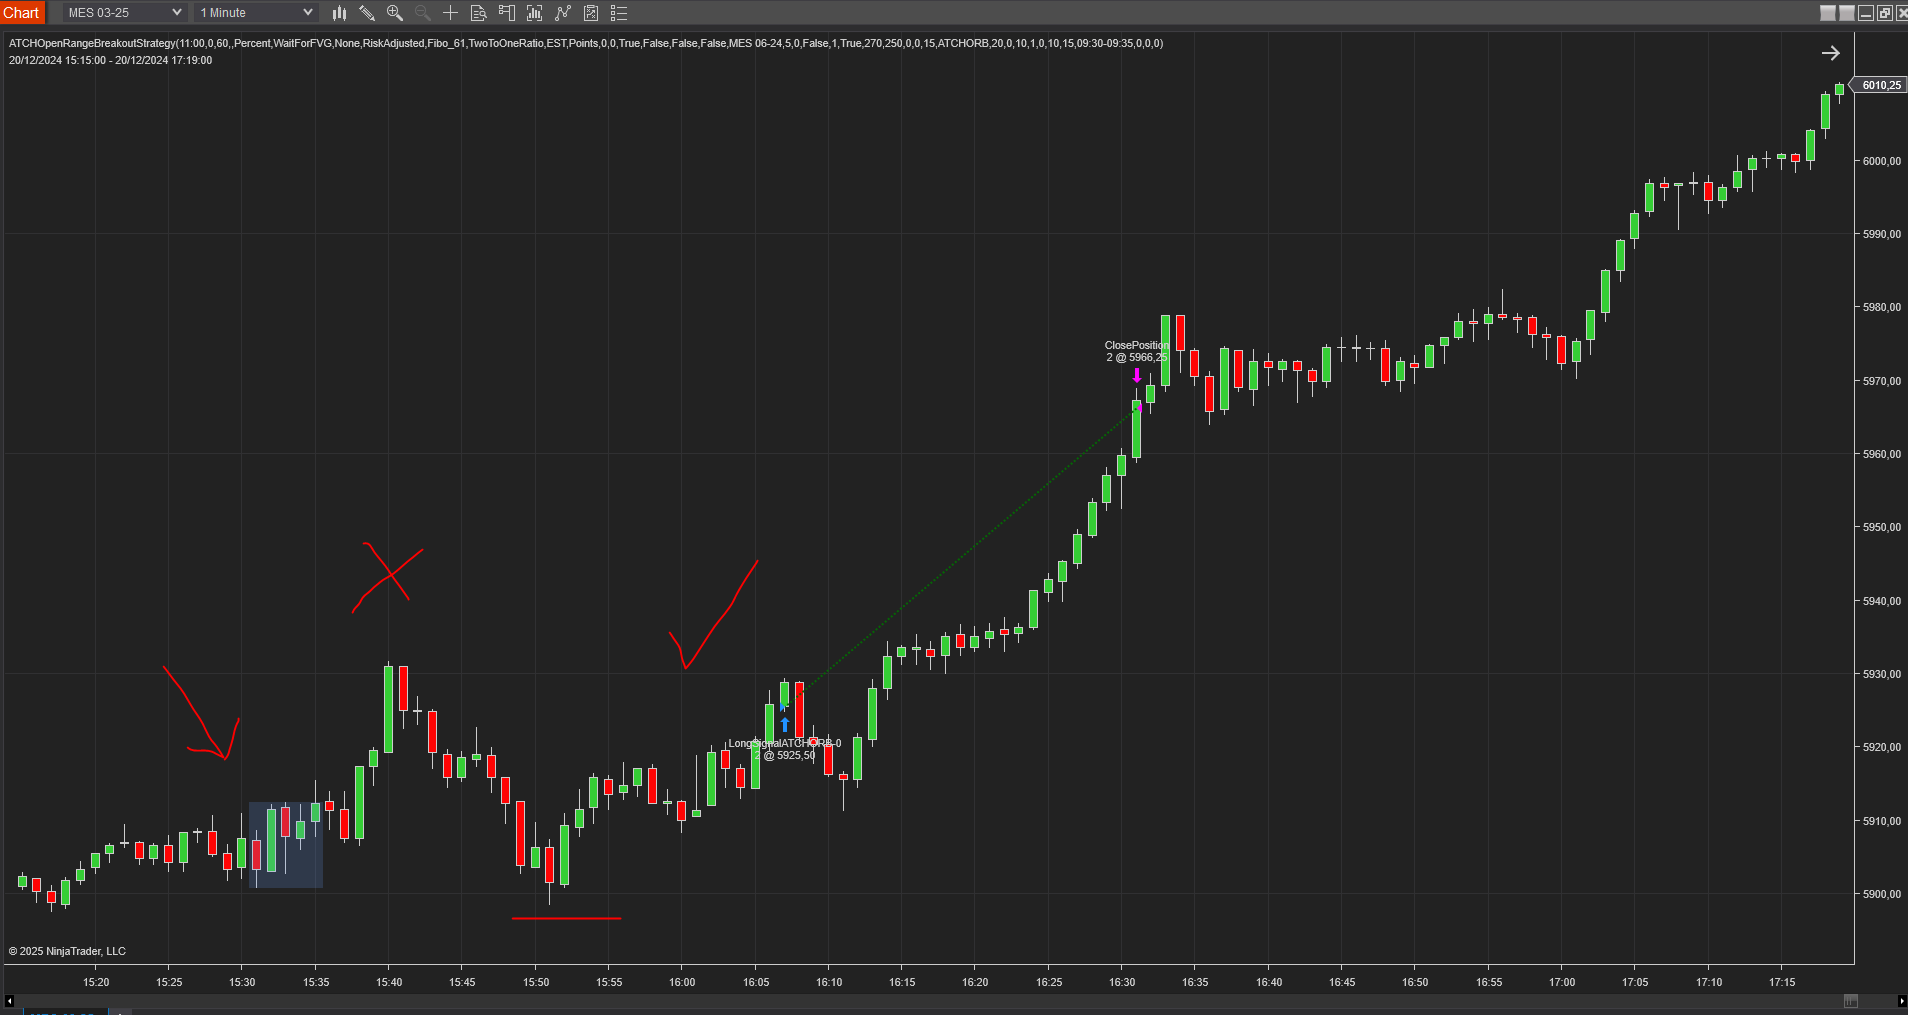
Task: Select the drawing tools pencil icon
Action: click(367, 13)
